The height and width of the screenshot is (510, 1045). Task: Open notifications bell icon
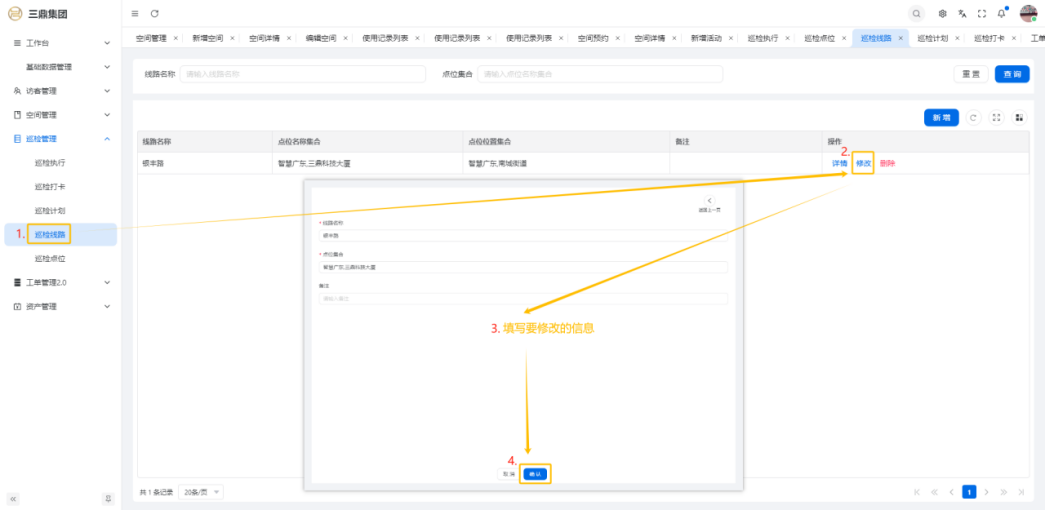pos(1001,13)
